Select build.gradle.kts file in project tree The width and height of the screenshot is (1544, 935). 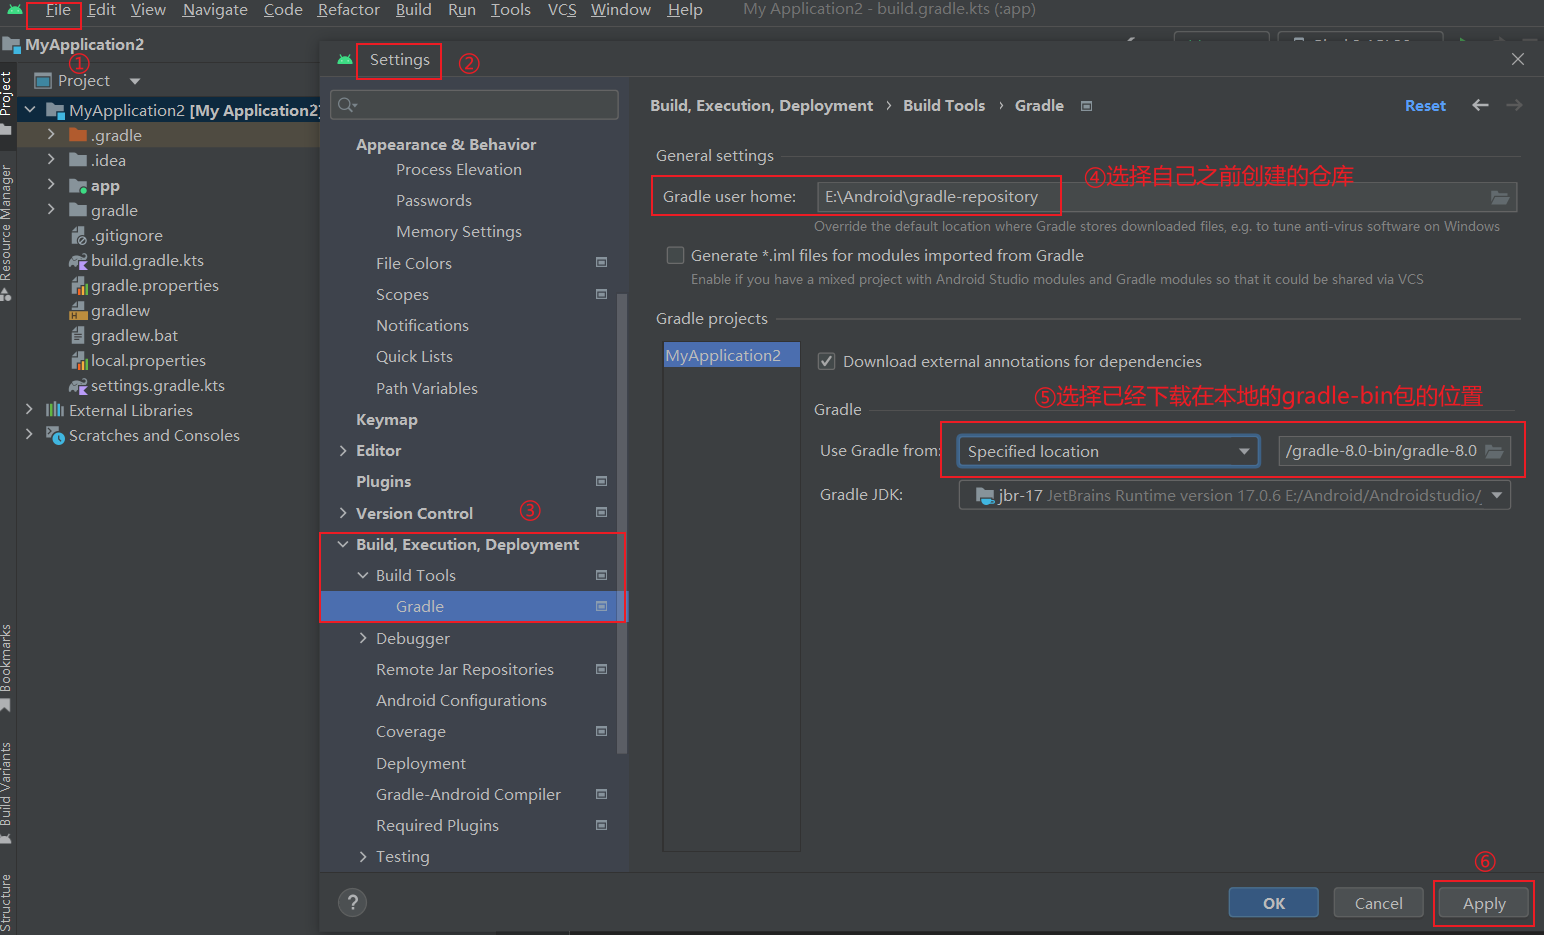coord(136,260)
